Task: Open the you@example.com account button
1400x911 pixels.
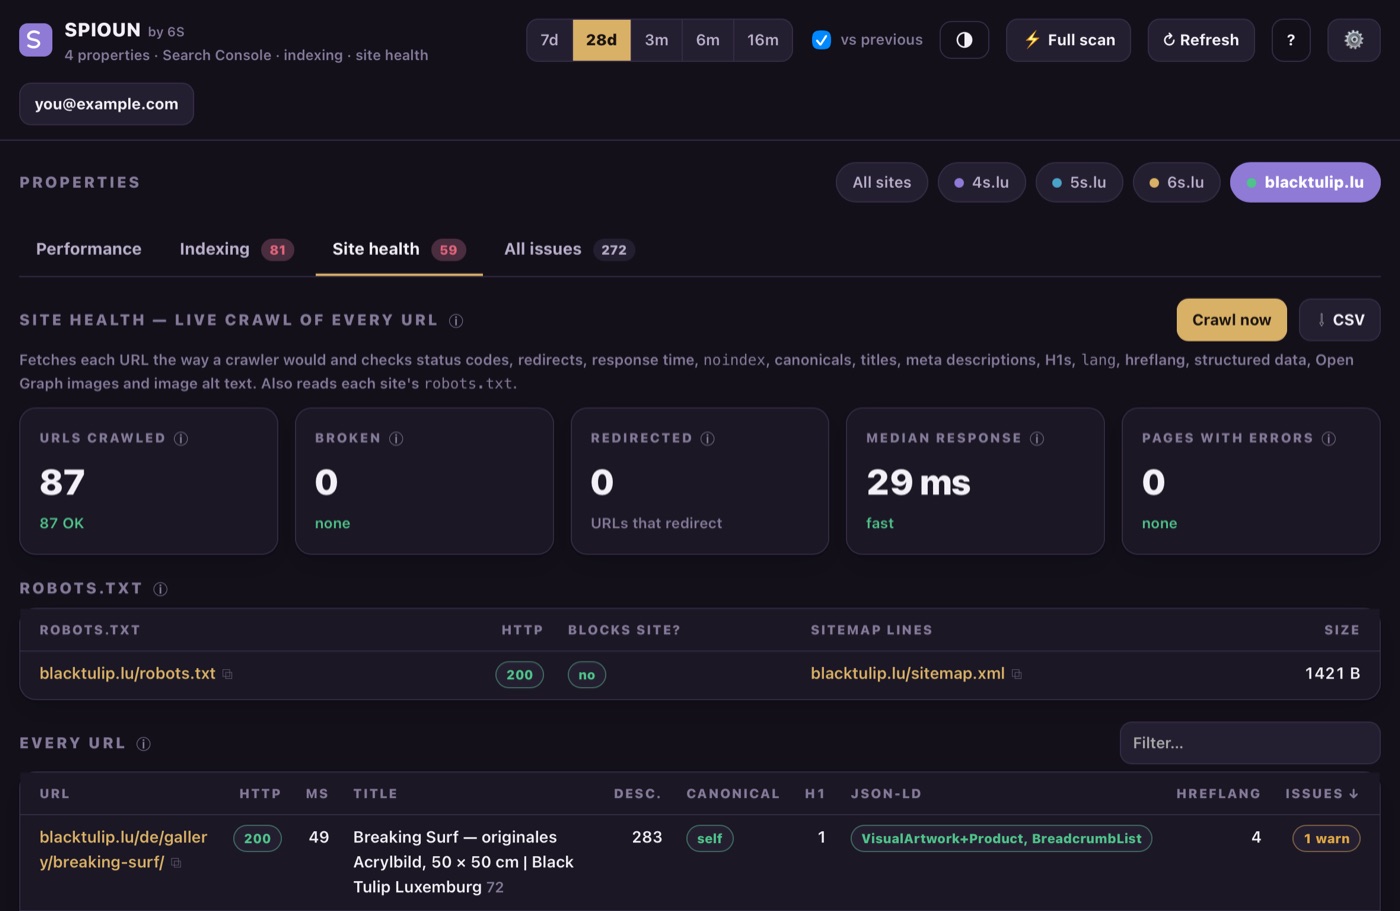Action: click(106, 104)
